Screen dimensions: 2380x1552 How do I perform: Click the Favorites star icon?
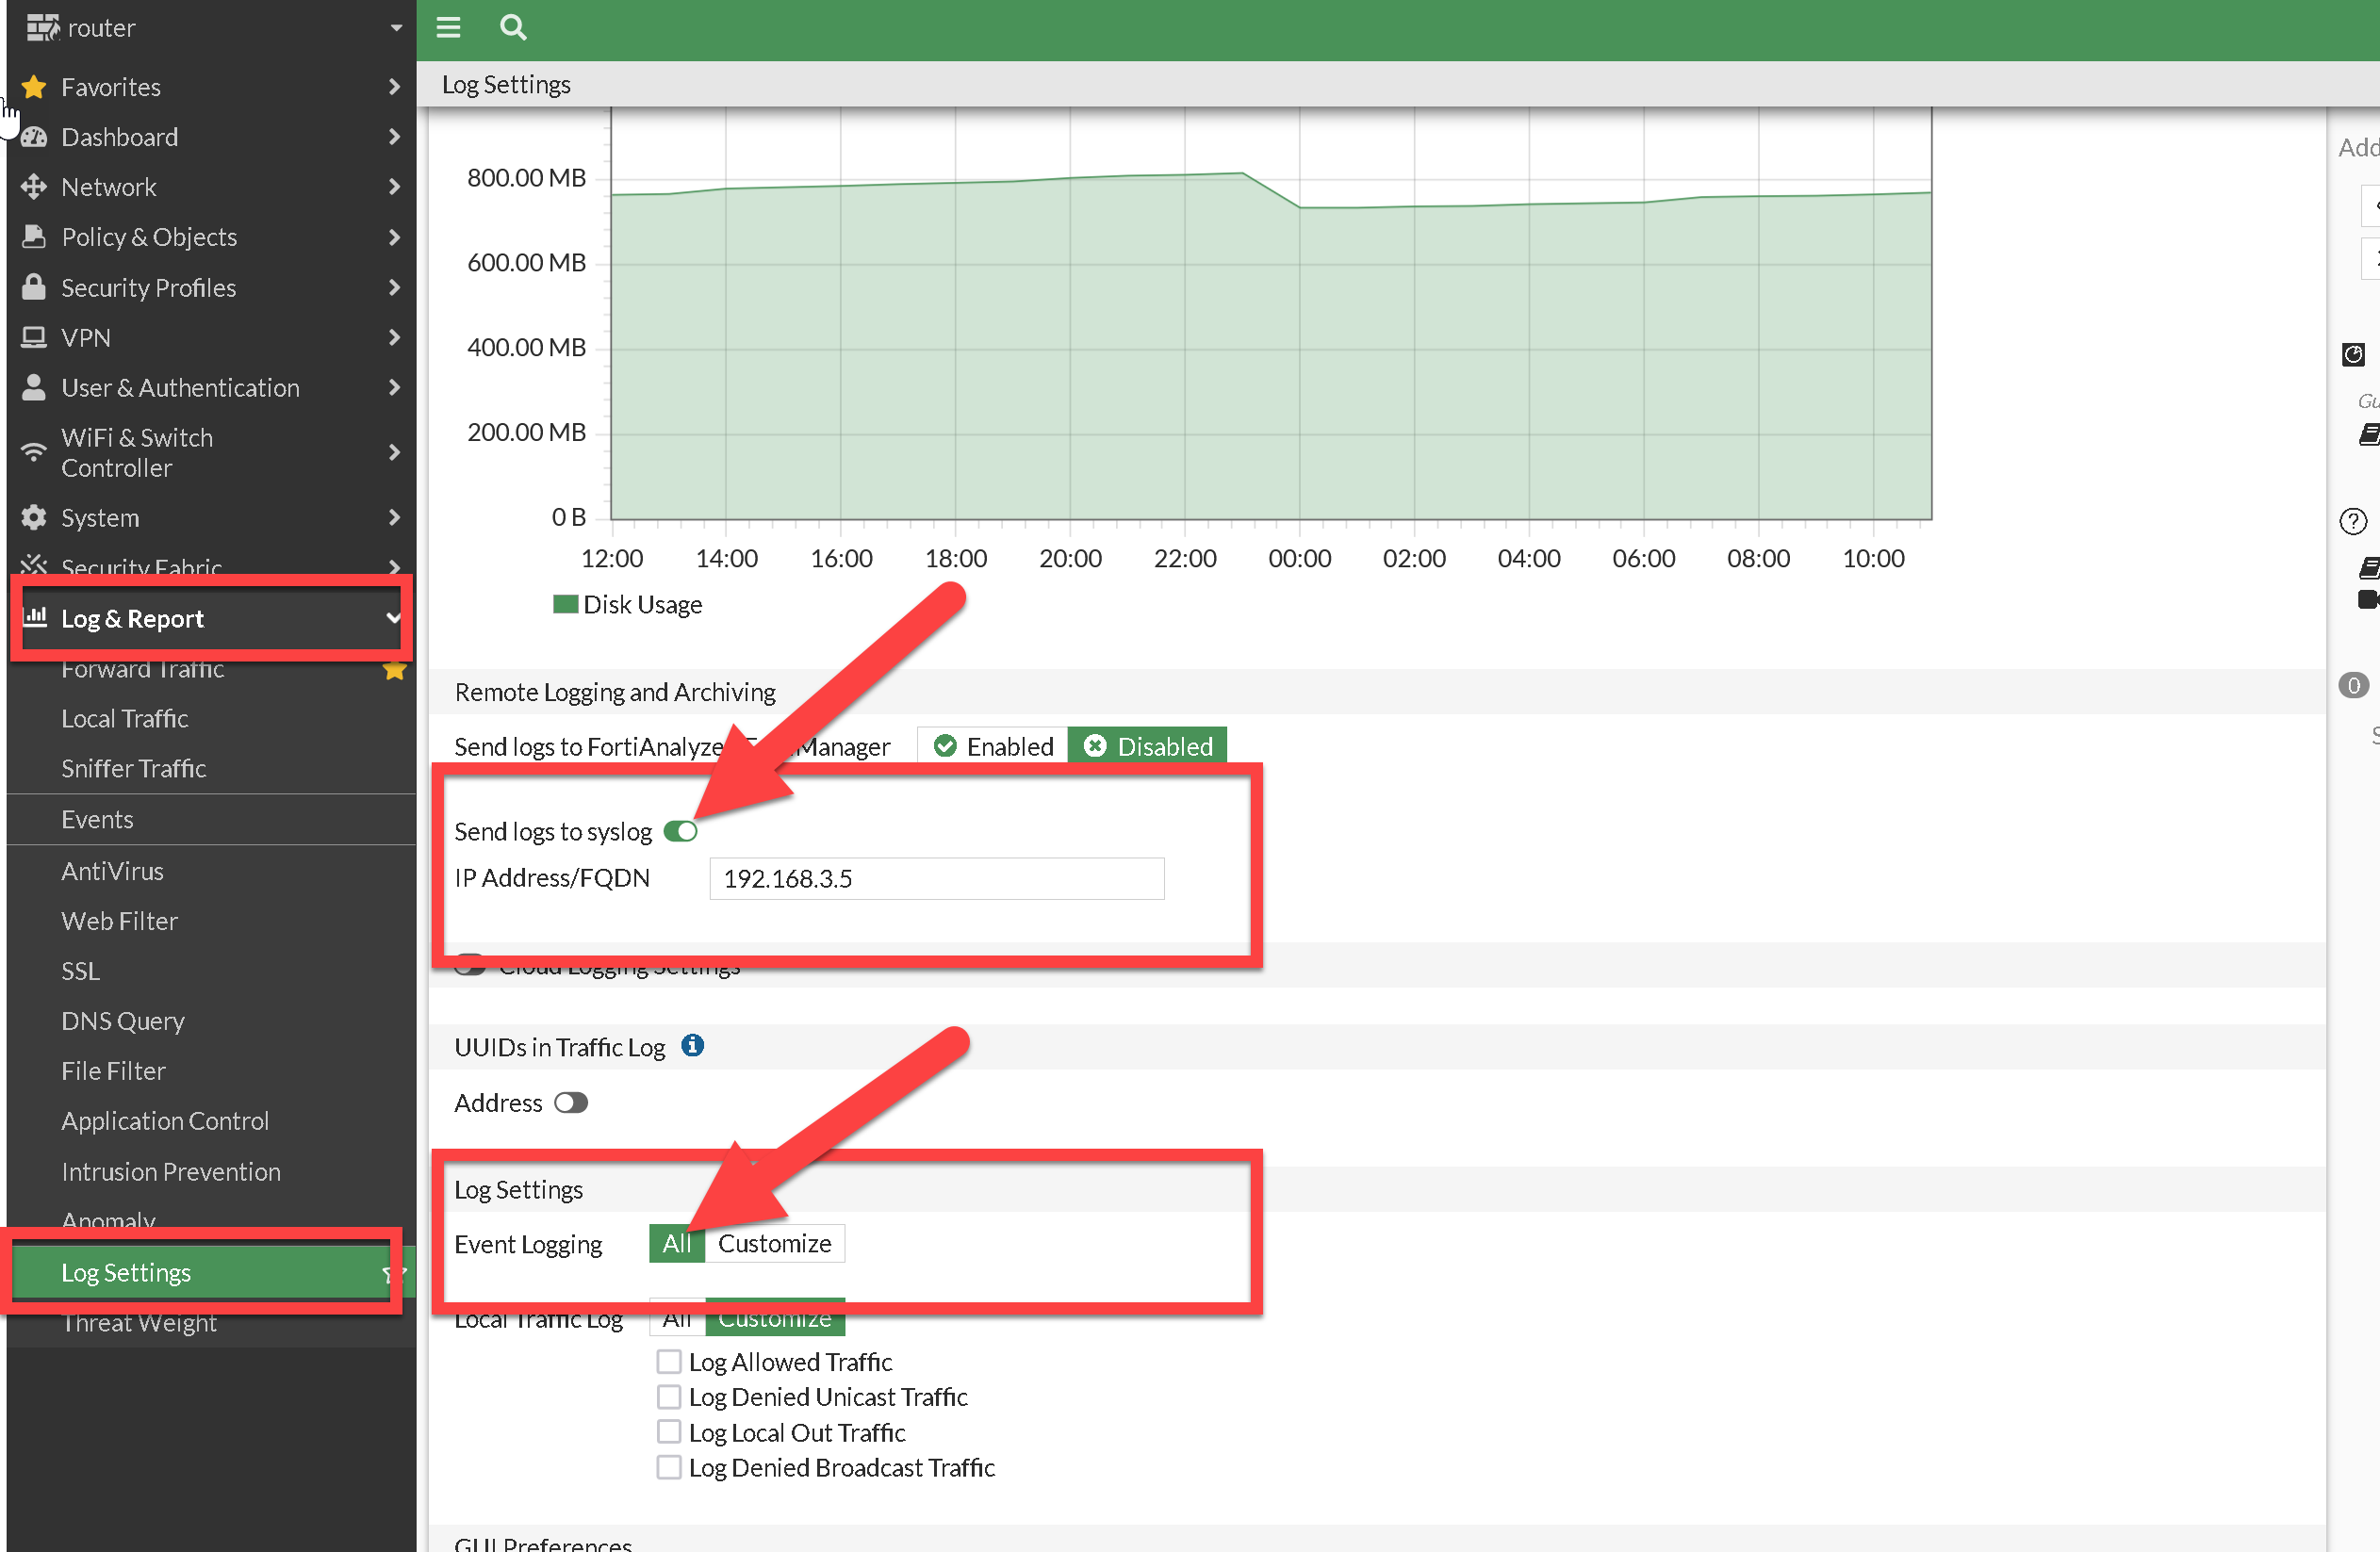[34, 87]
